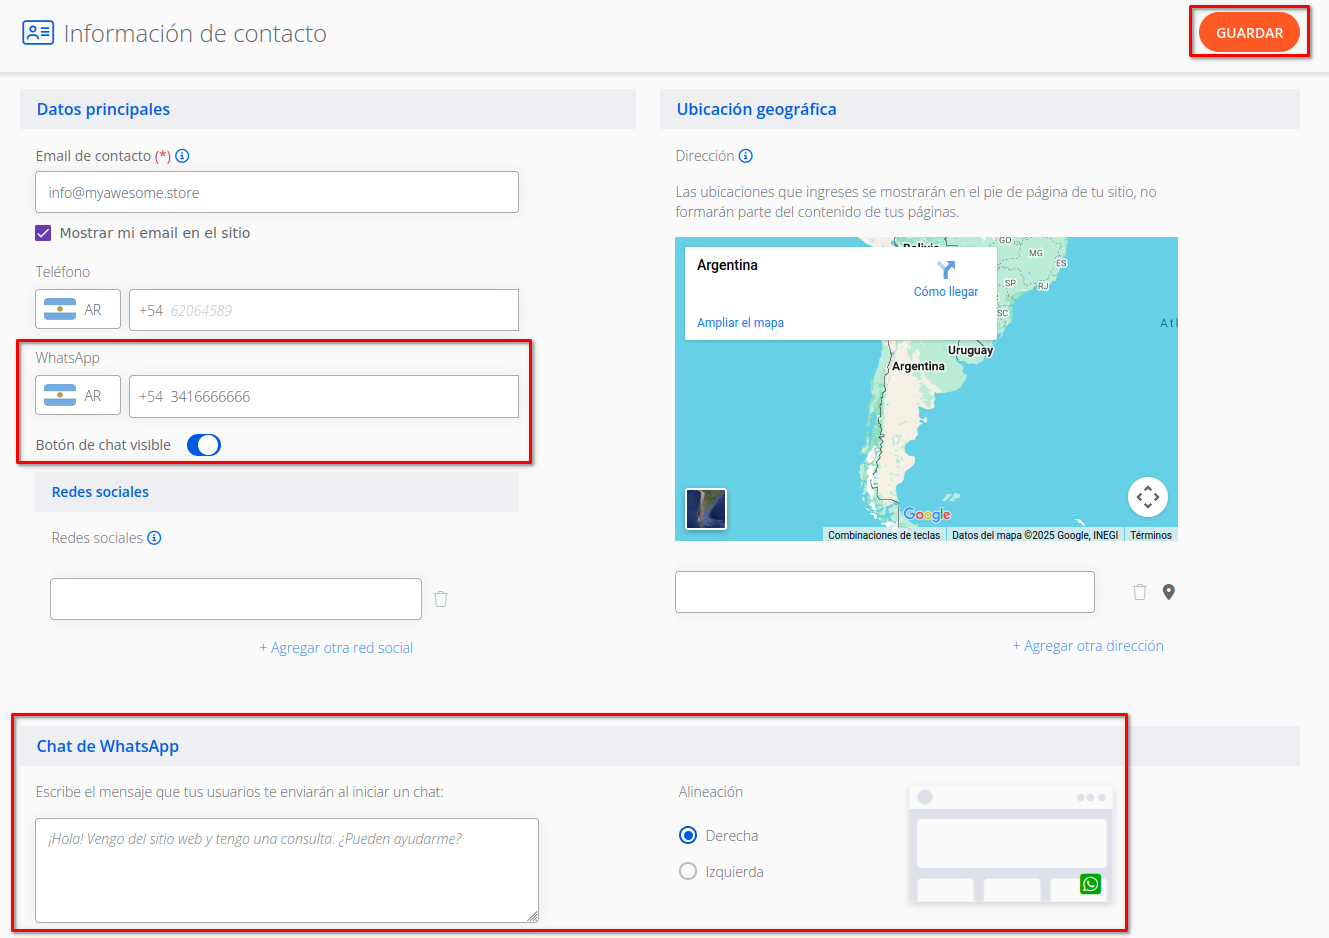Click the info icon next to Dirección

click(x=745, y=156)
